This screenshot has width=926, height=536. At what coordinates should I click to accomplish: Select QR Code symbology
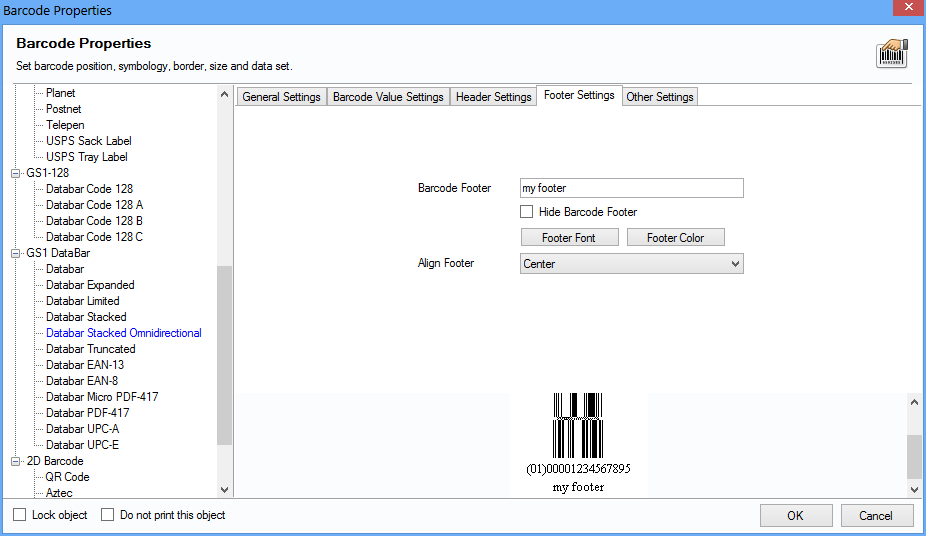67,477
